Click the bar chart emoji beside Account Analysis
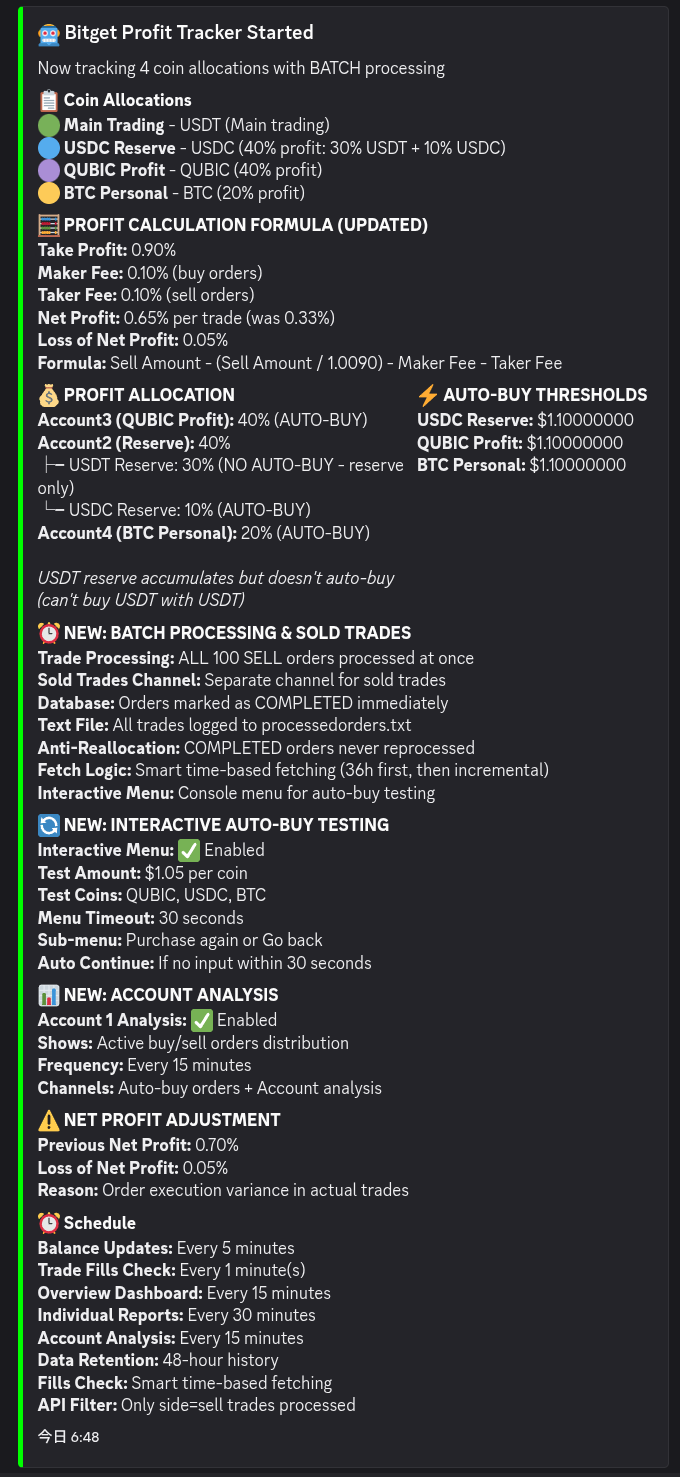This screenshot has width=680, height=1477. [x=49, y=995]
